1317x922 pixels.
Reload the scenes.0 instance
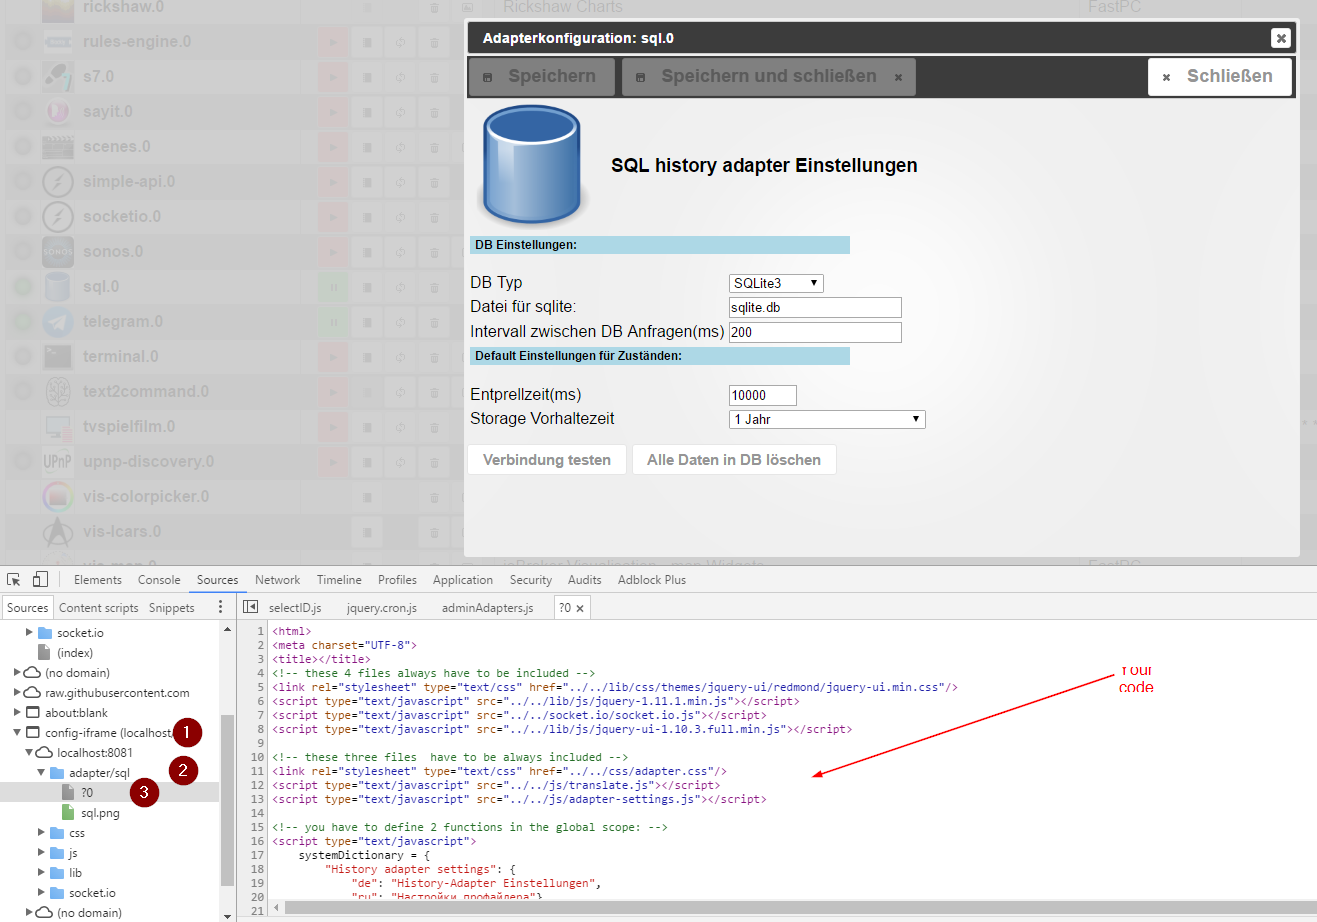(400, 147)
